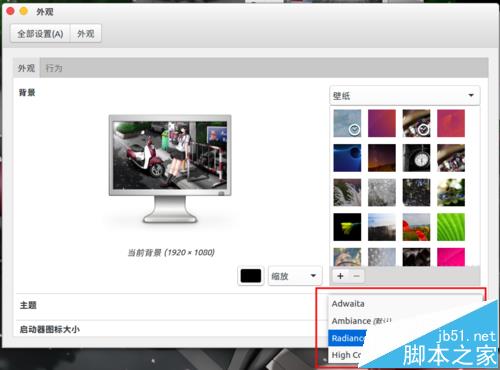The width and height of the screenshot is (500, 370).
Task: Select the pinkish red wallpaper in first row
Action: pyautogui.click(x=451, y=123)
